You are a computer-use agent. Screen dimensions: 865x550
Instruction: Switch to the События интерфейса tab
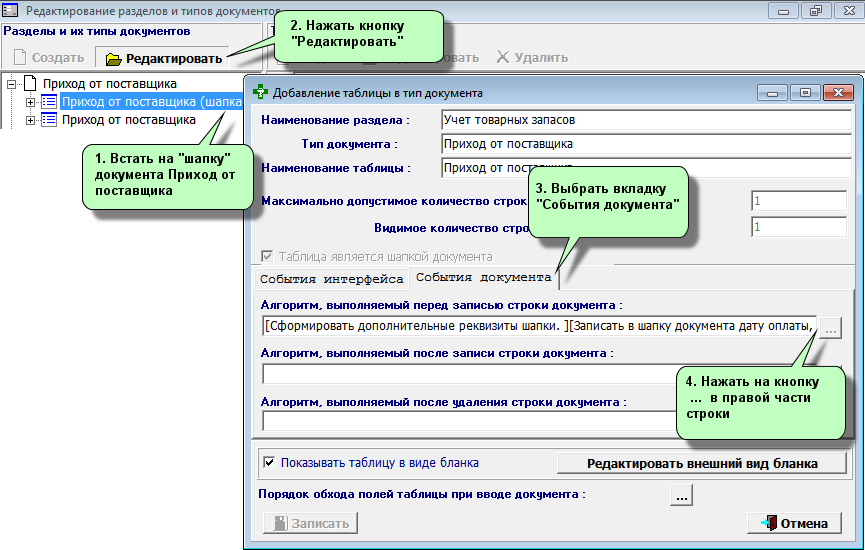tap(331, 279)
